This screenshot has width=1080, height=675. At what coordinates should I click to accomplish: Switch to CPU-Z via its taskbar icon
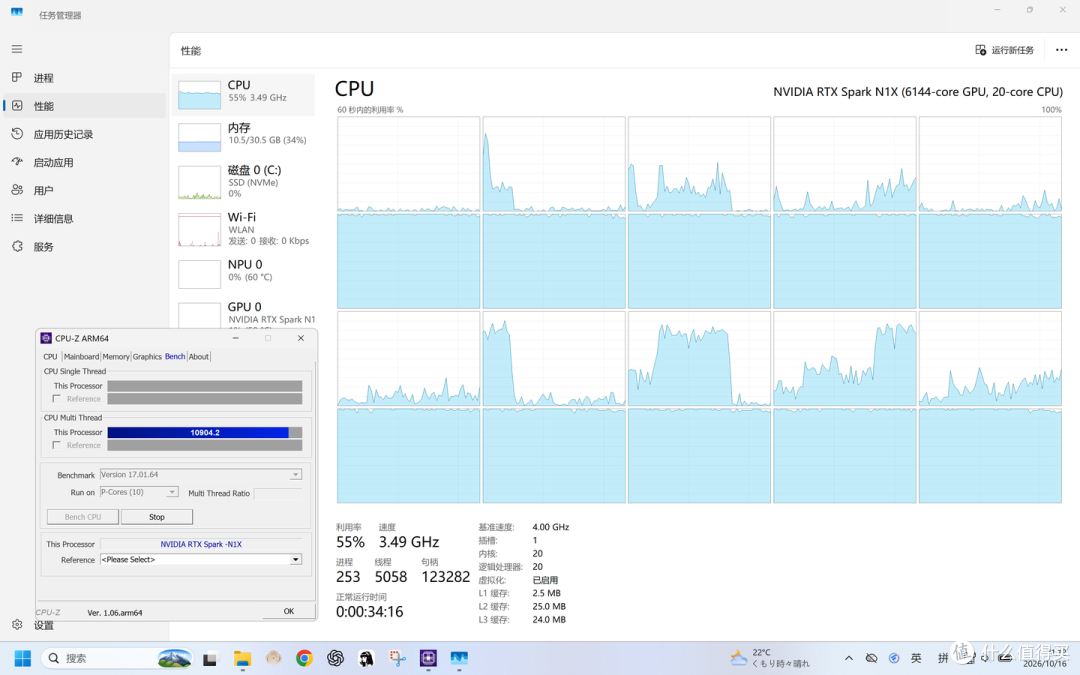pos(428,659)
